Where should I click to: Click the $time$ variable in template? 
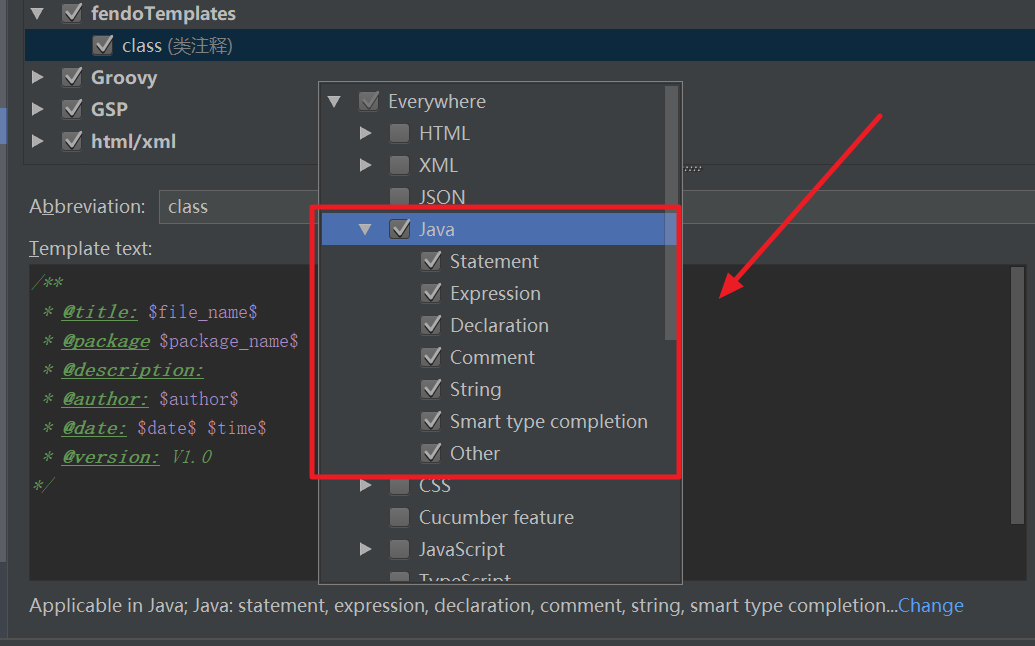point(236,428)
